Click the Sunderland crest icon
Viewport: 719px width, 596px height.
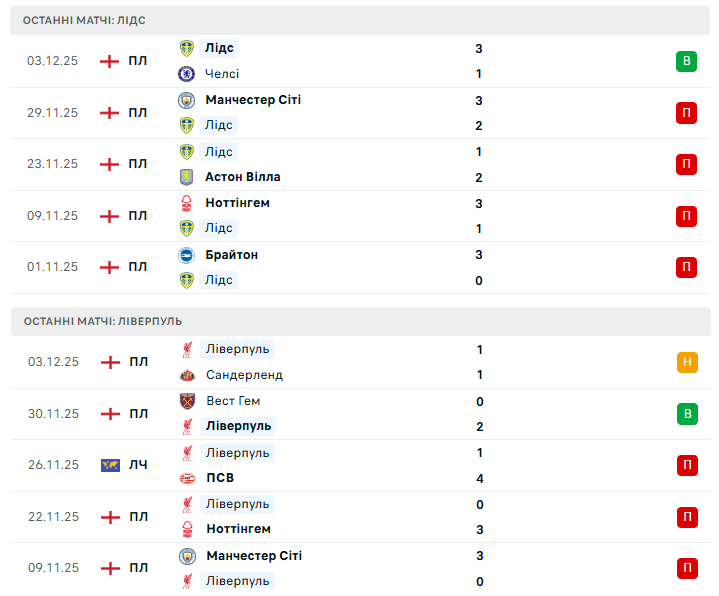(x=186, y=375)
